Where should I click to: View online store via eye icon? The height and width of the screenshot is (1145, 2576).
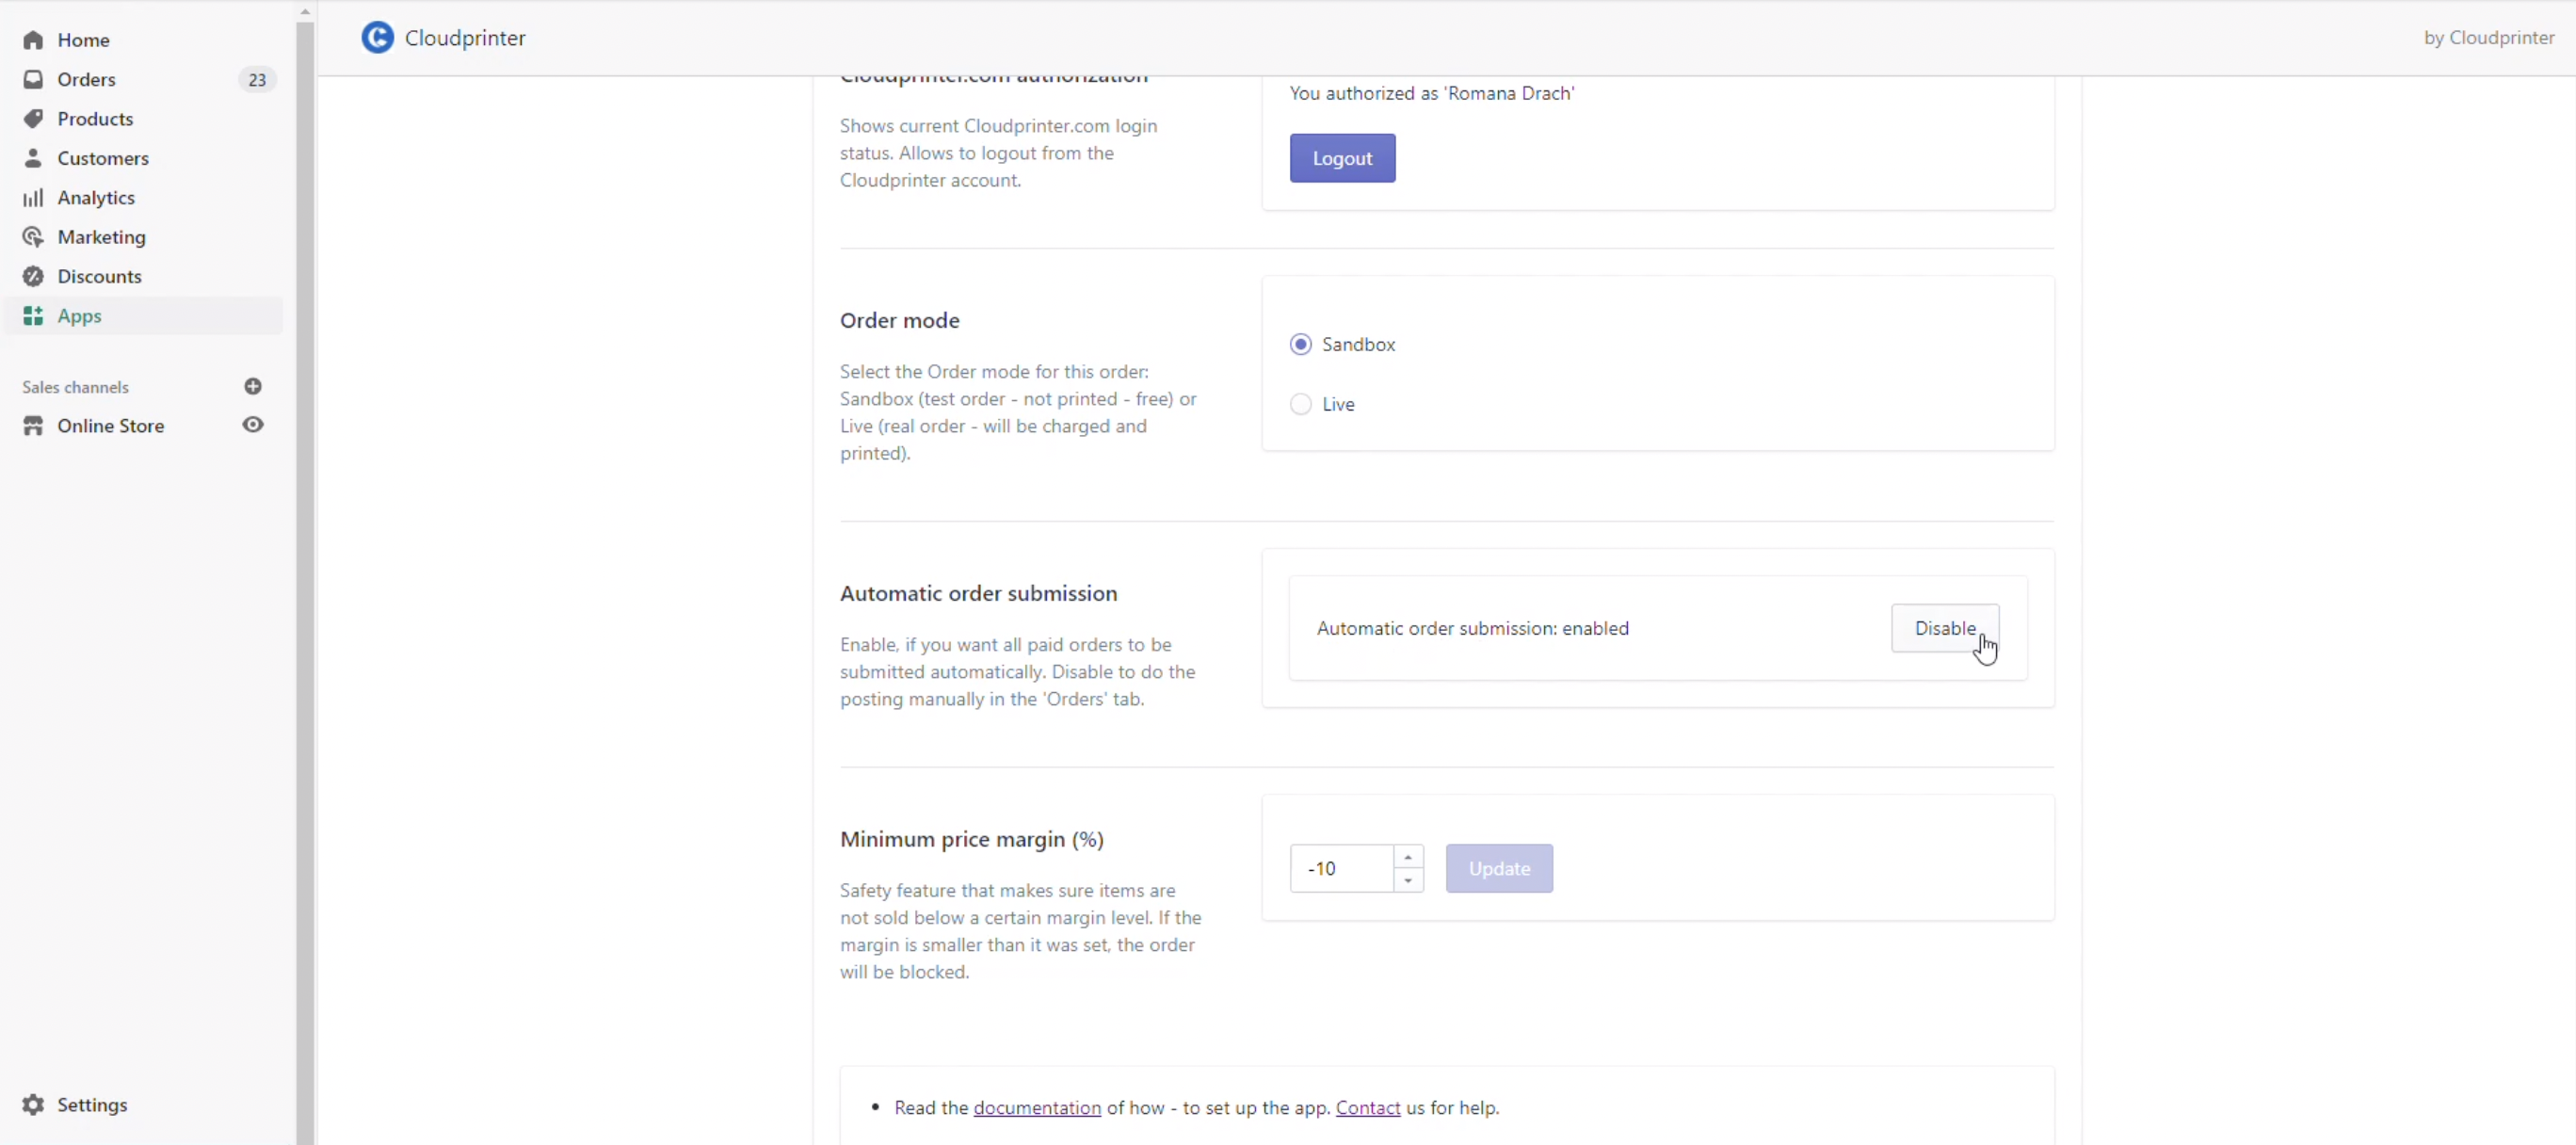[253, 425]
